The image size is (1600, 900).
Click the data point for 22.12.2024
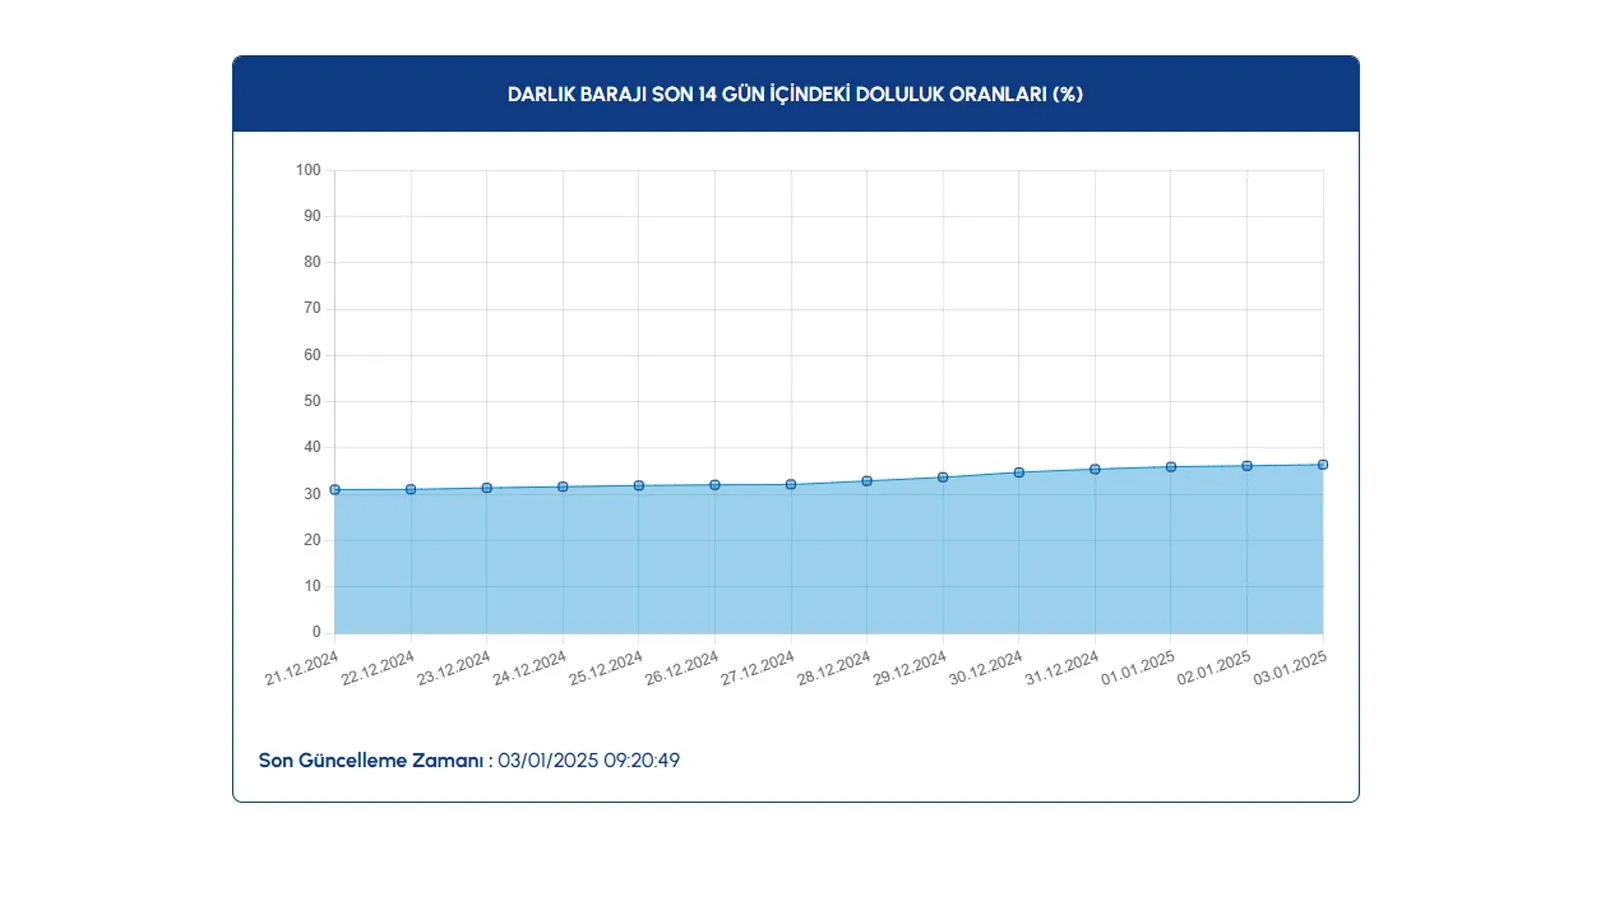click(411, 490)
